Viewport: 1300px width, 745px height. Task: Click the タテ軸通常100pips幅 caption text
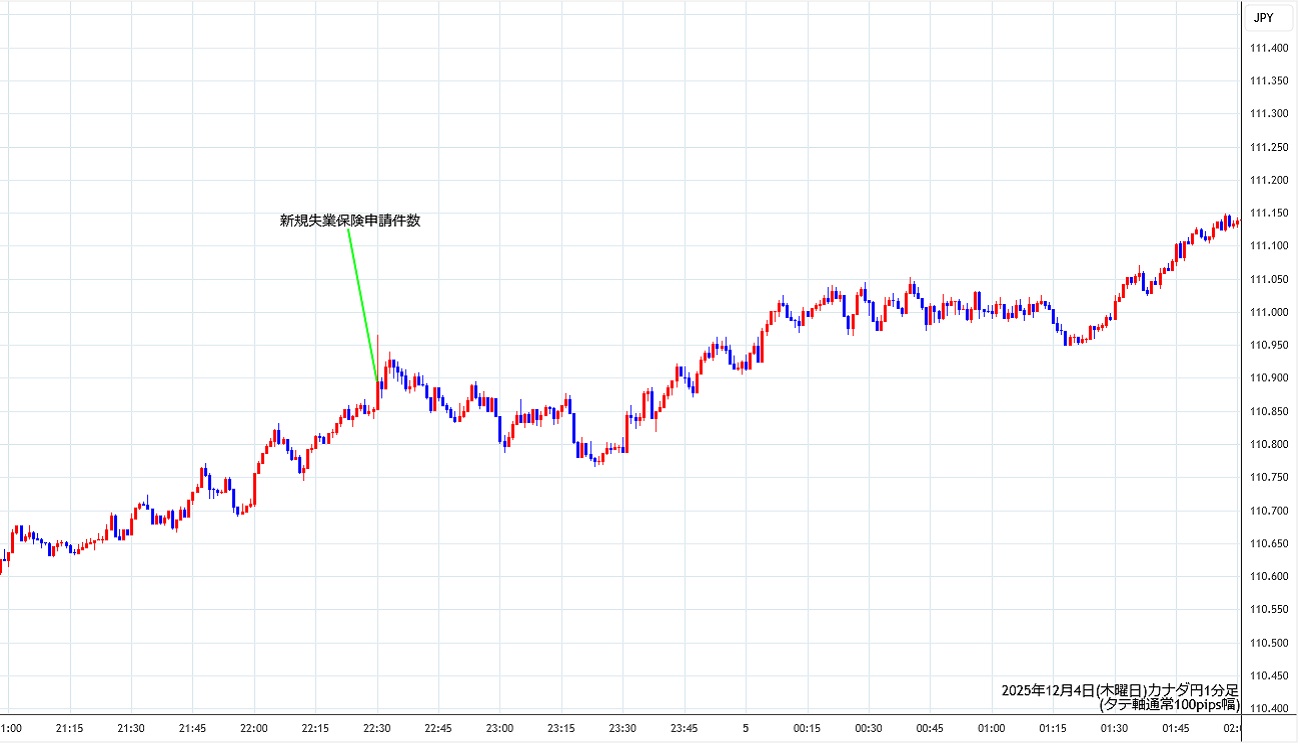pos(1169,704)
